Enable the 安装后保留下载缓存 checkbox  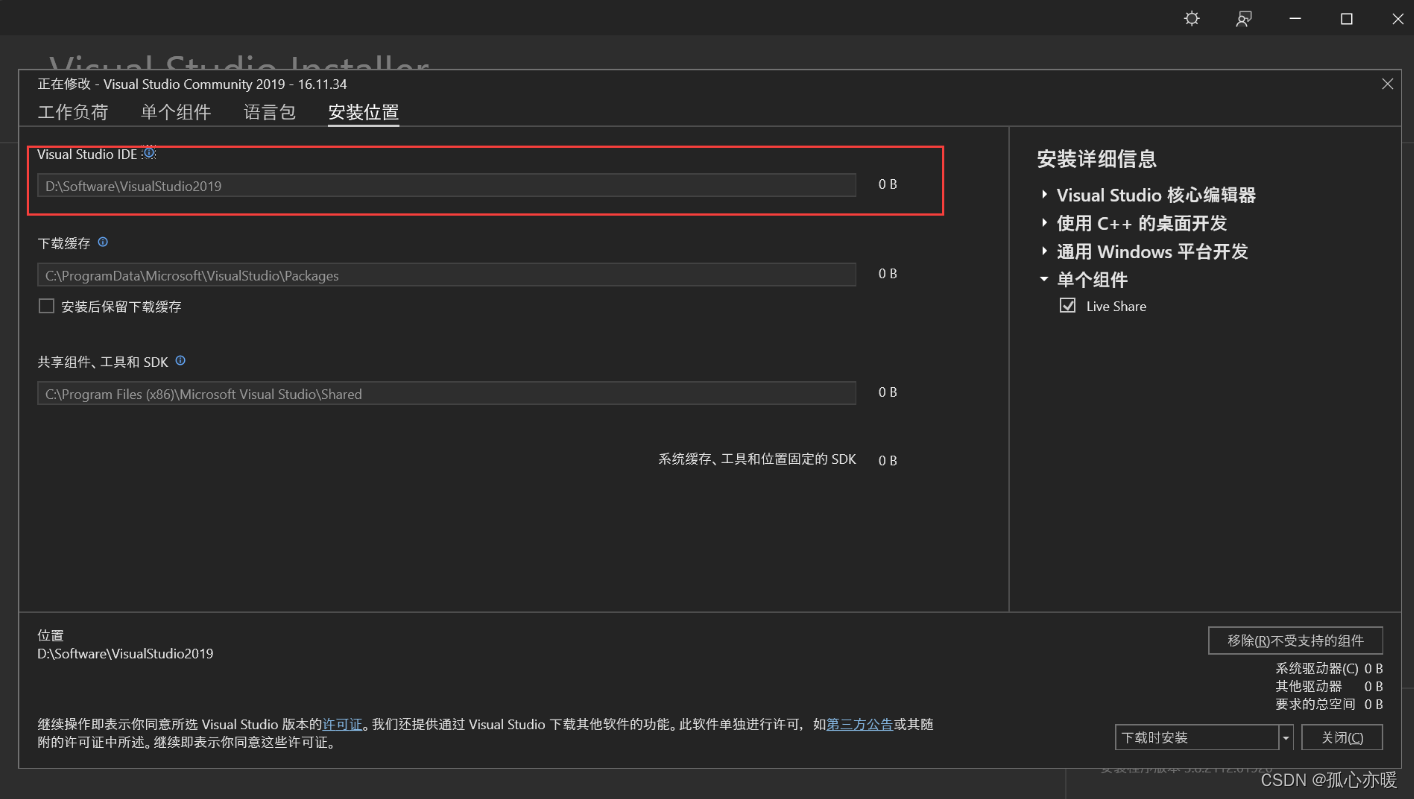[x=46, y=306]
